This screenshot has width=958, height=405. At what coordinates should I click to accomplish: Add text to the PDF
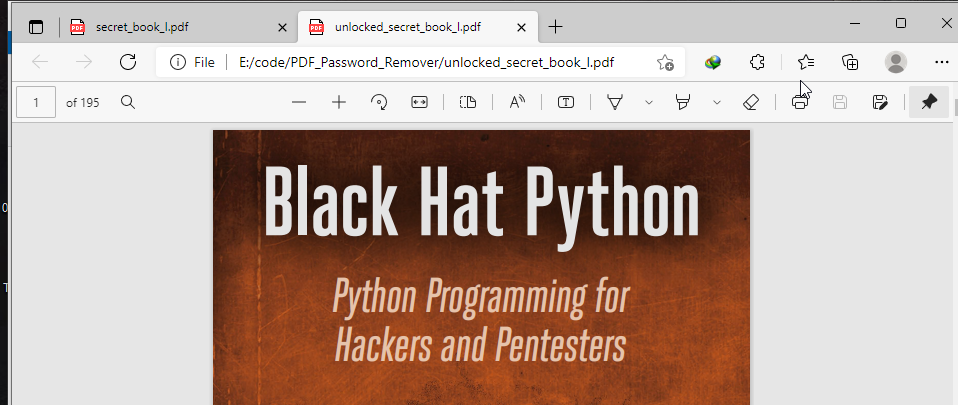pyautogui.click(x=566, y=102)
